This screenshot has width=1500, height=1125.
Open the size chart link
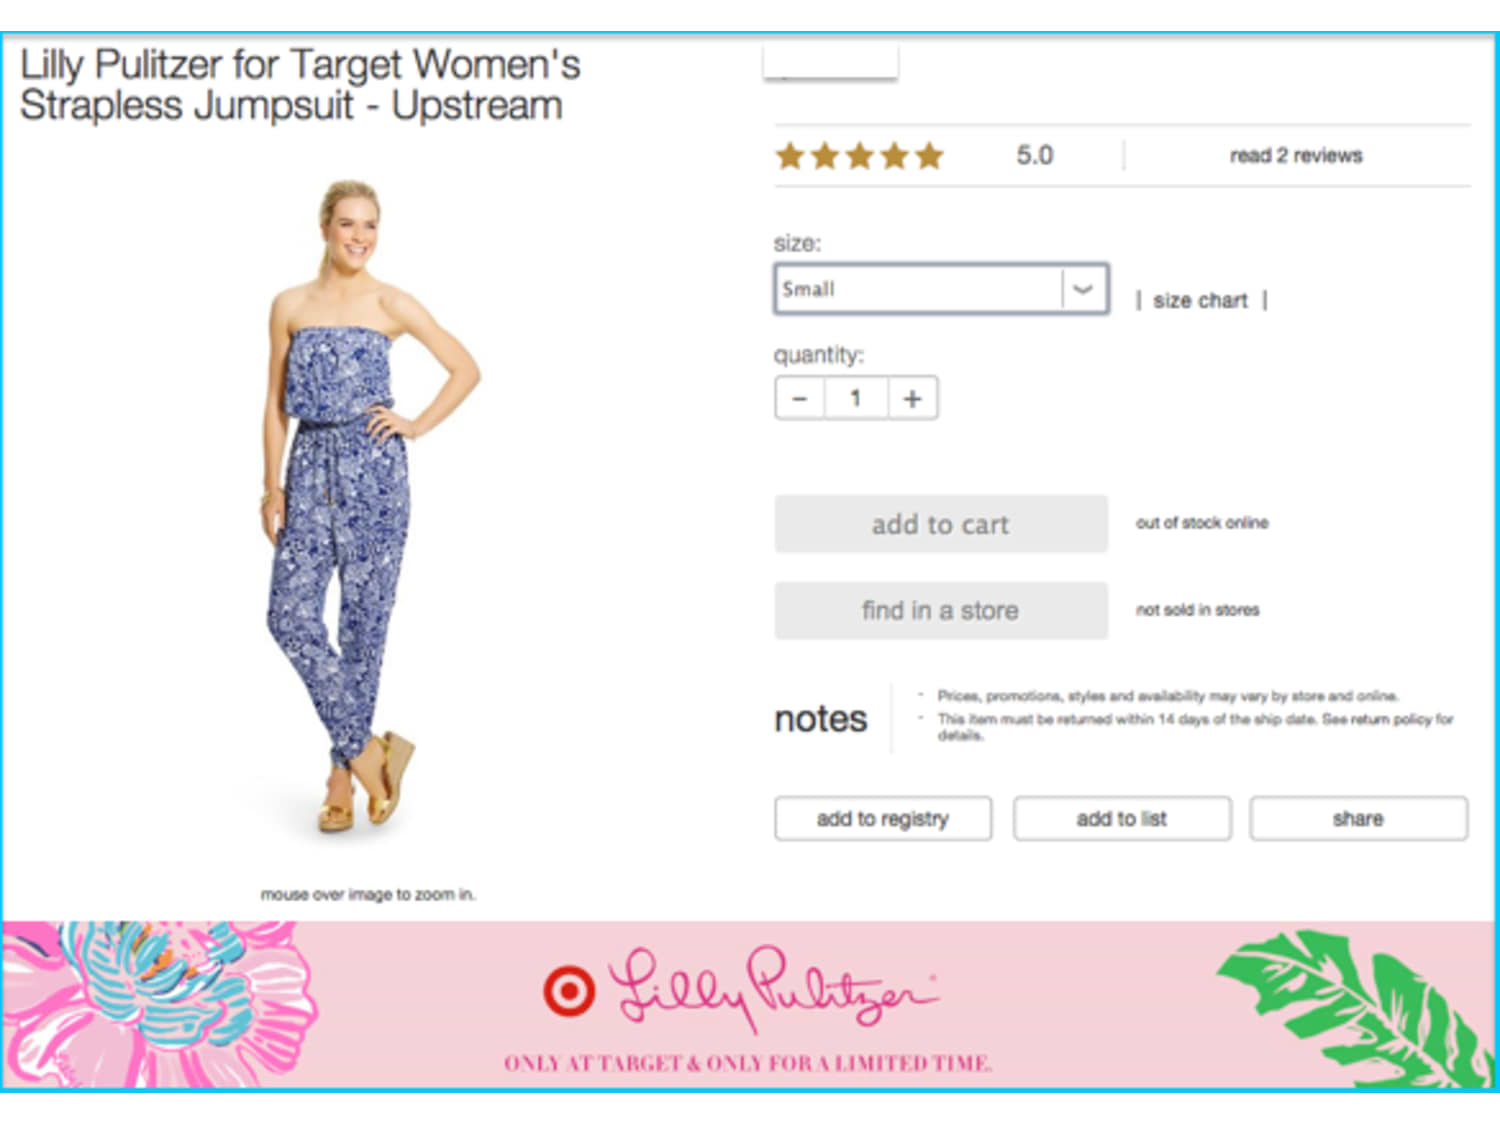pos(1200,300)
